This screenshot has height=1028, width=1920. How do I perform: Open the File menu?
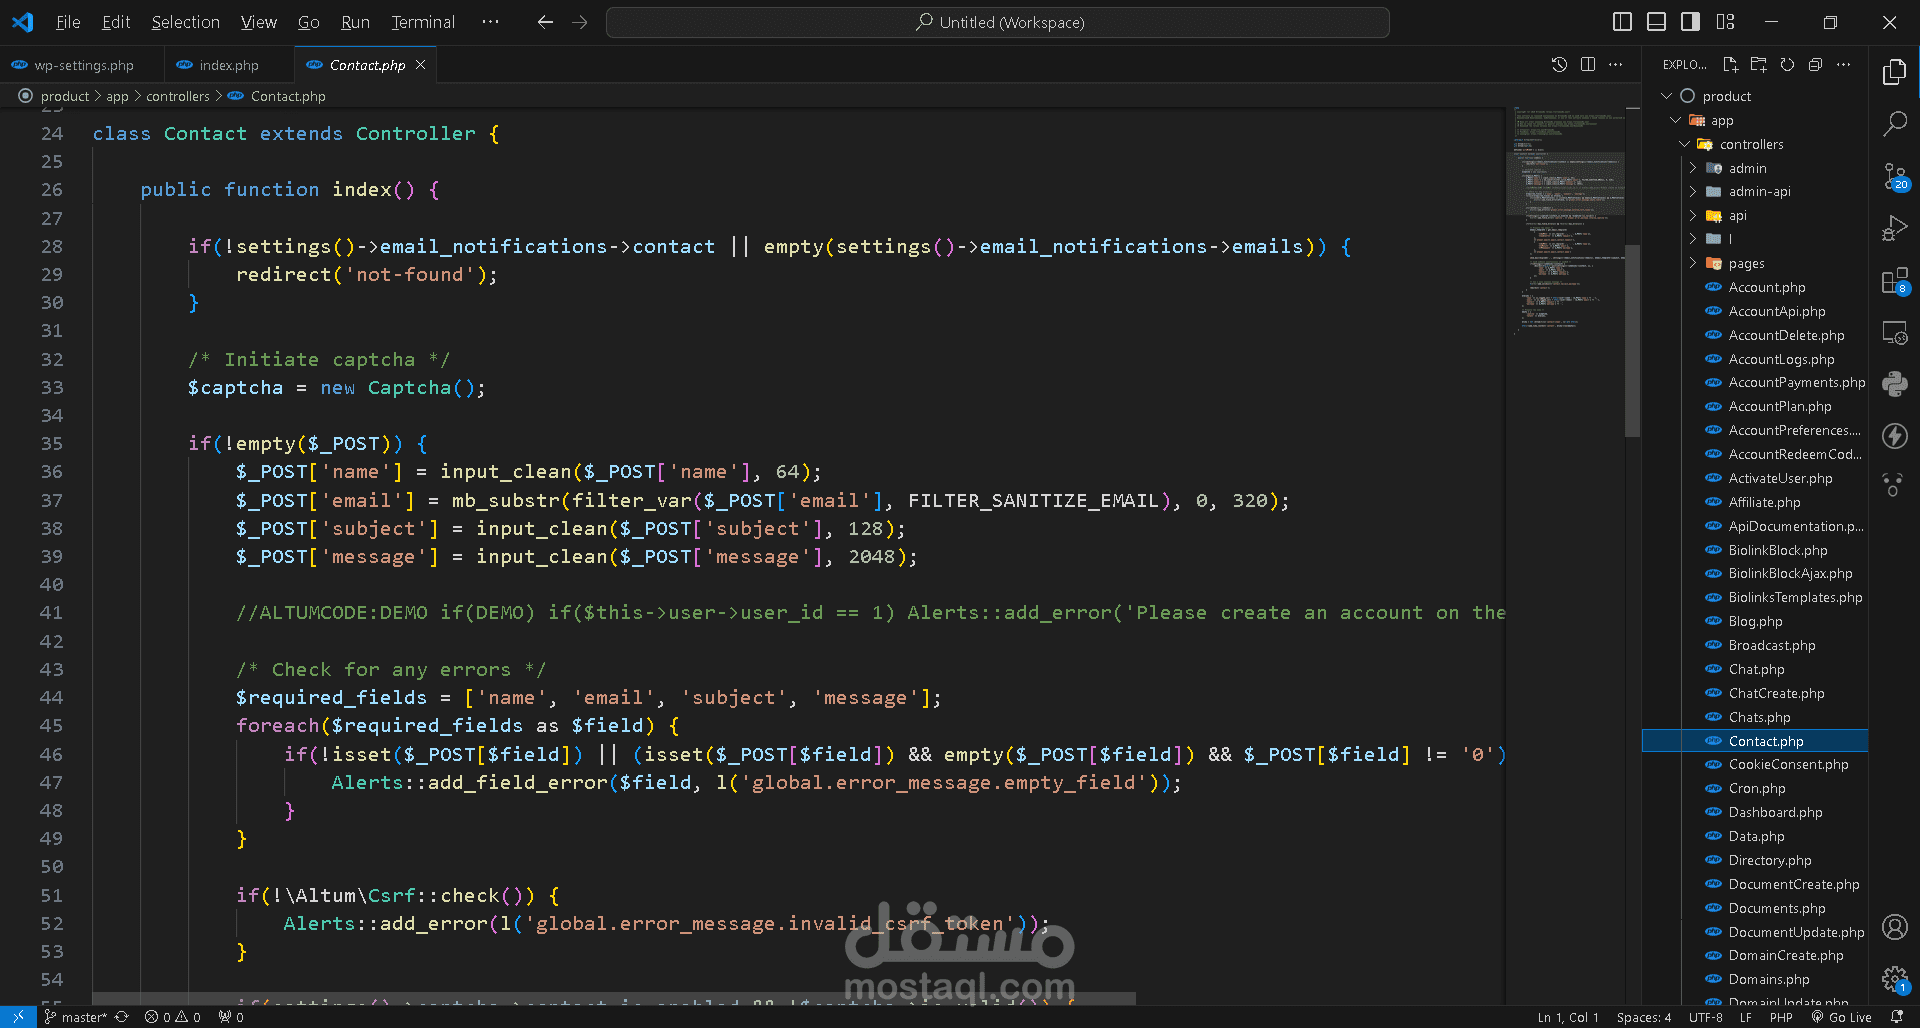[x=68, y=22]
